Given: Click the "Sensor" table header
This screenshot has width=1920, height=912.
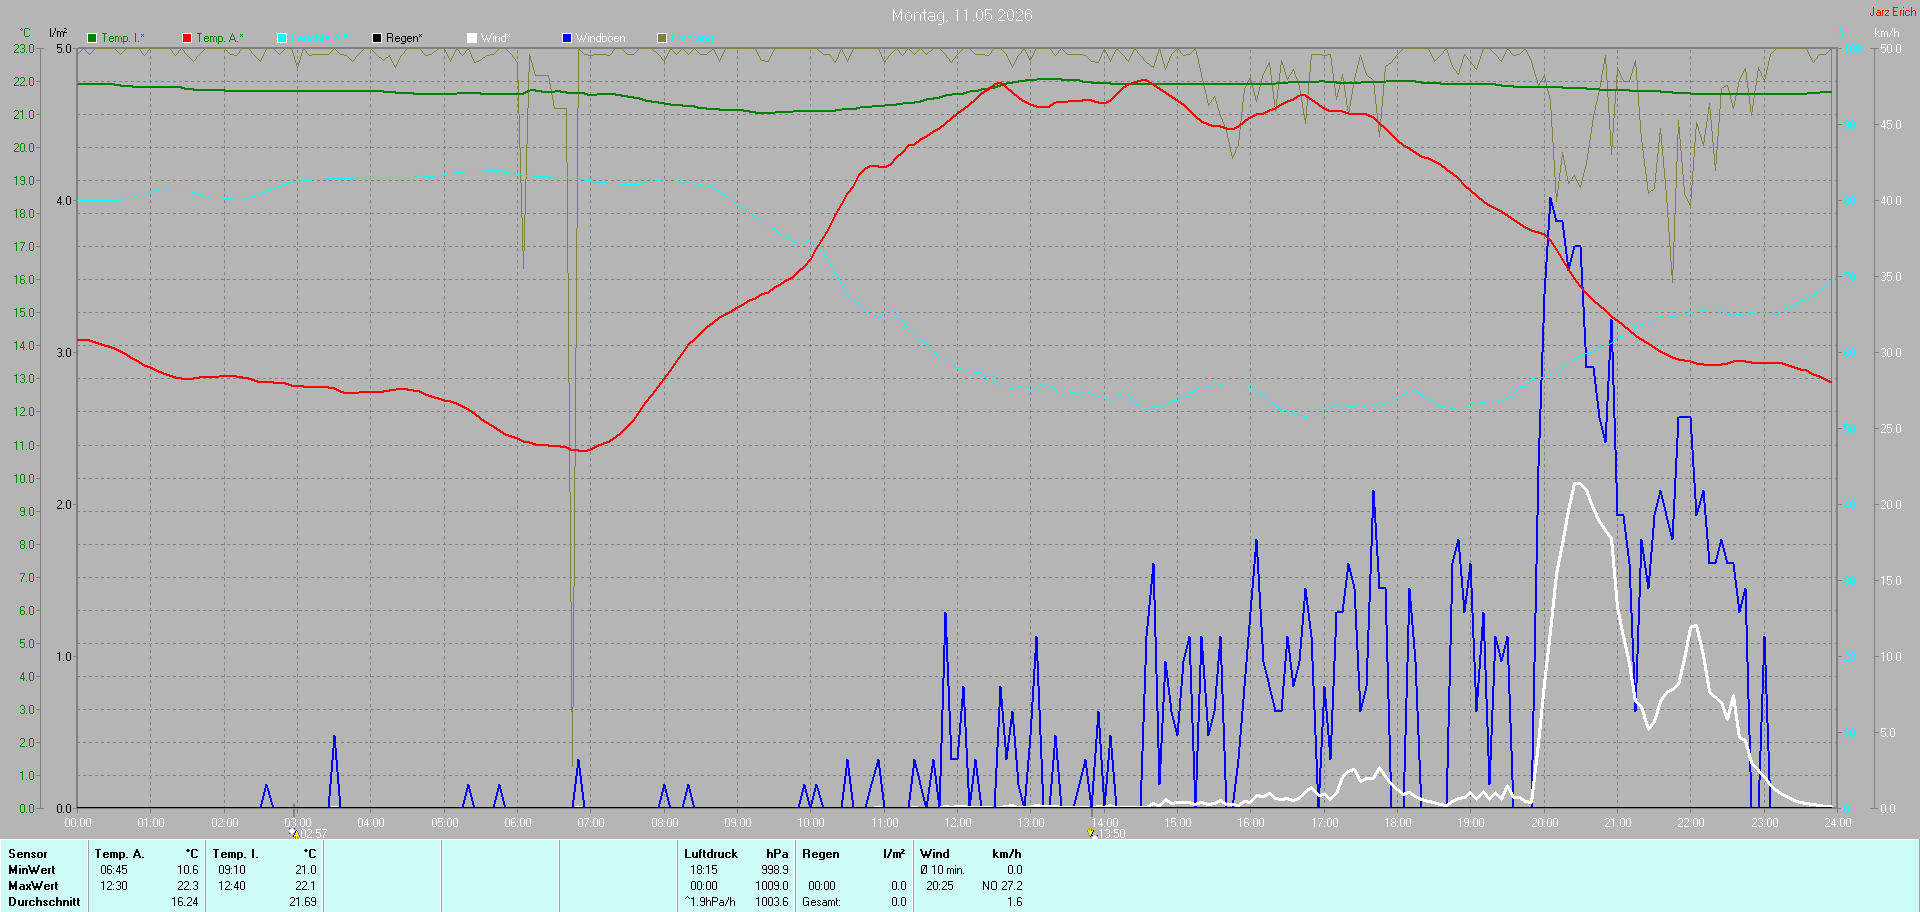Looking at the screenshot, I should tap(28, 854).
